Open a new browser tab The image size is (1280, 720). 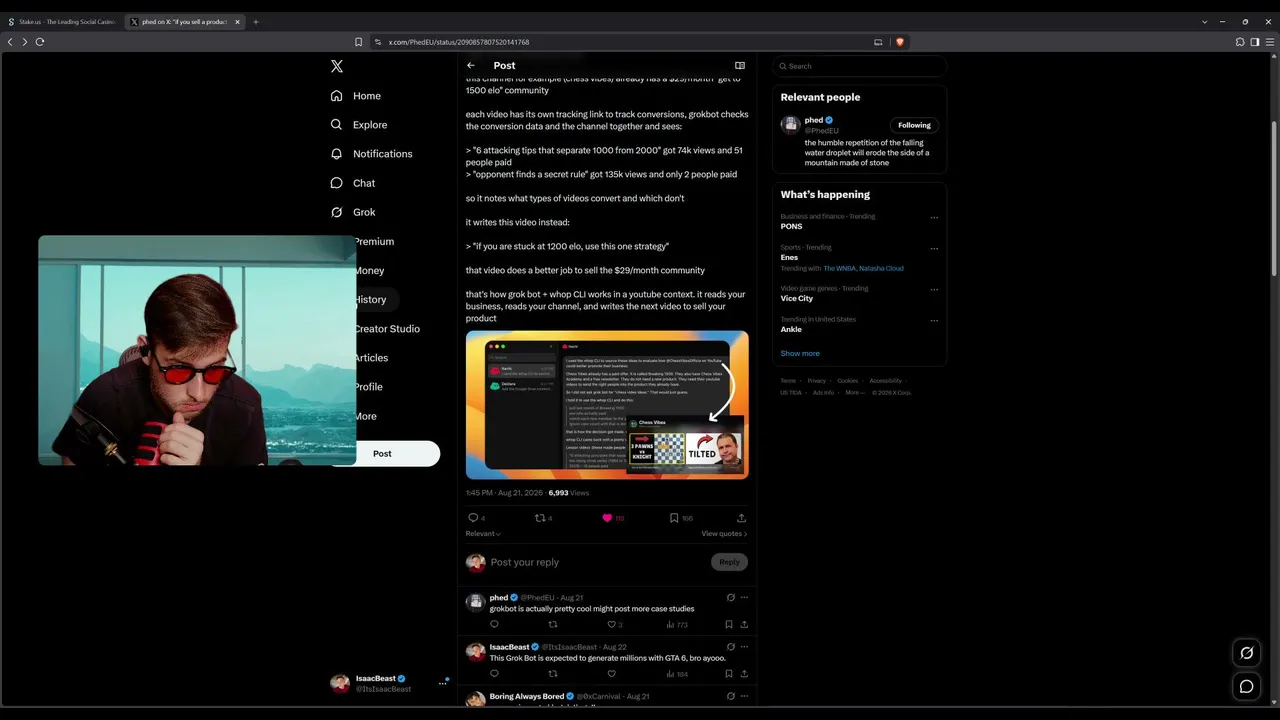(x=256, y=22)
